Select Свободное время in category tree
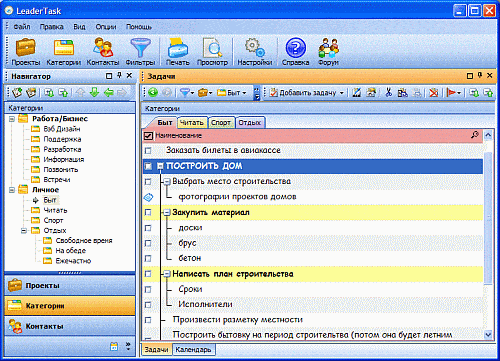 click(x=84, y=241)
